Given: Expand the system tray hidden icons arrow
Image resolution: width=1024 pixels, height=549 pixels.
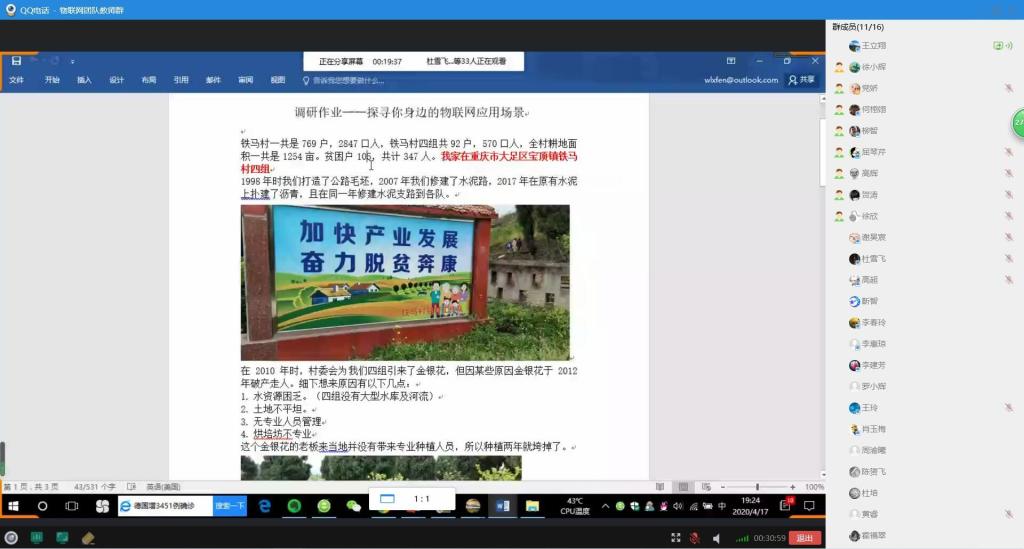Looking at the screenshot, I should (606, 506).
